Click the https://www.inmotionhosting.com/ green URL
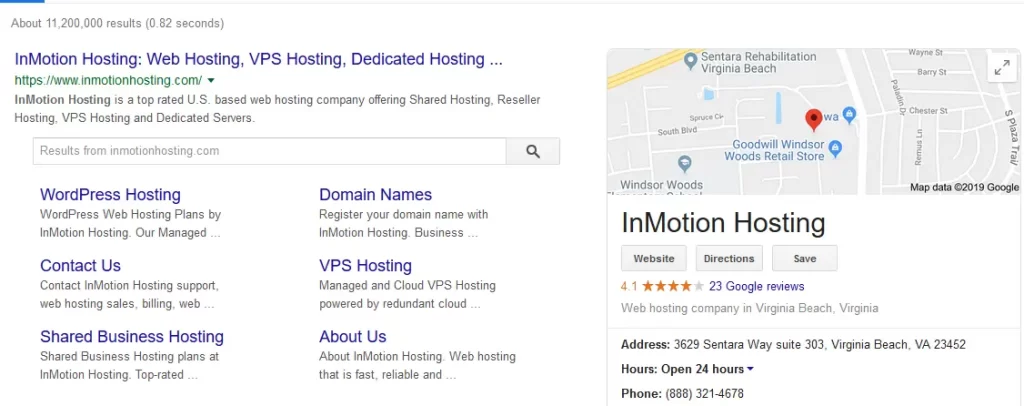Image resolution: width=1024 pixels, height=406 pixels. point(108,81)
